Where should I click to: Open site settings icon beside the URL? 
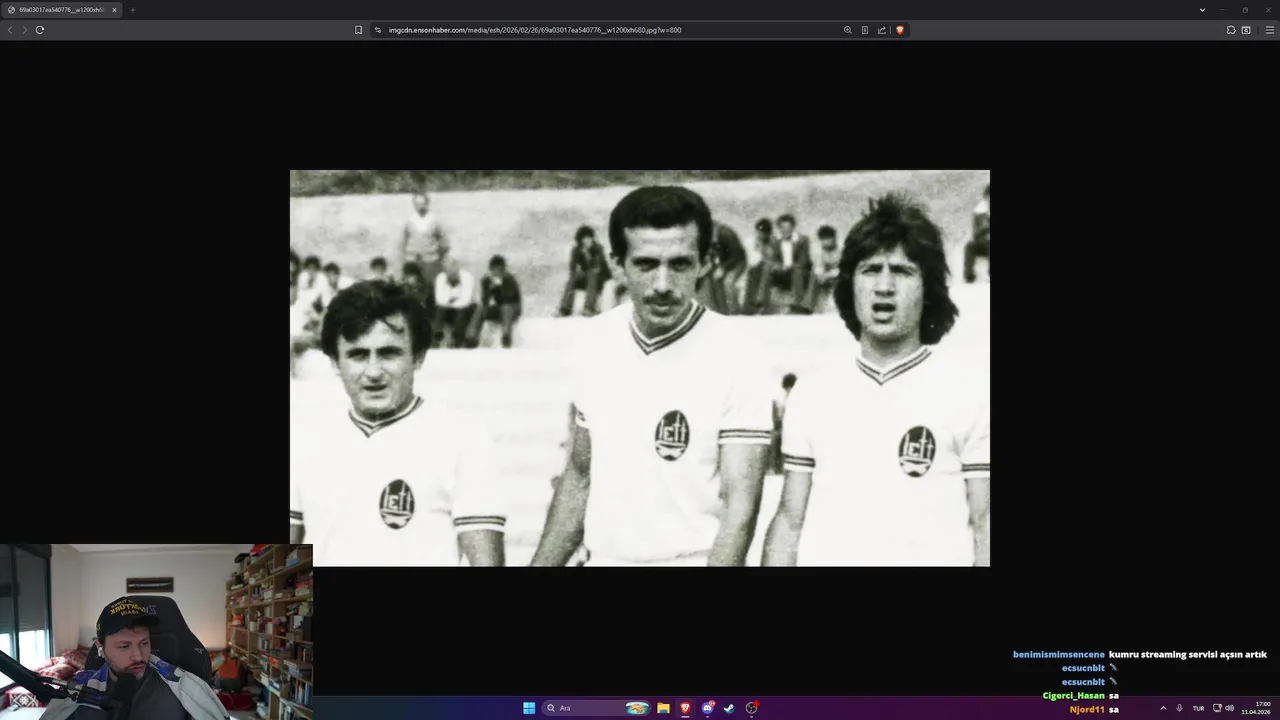[x=378, y=30]
